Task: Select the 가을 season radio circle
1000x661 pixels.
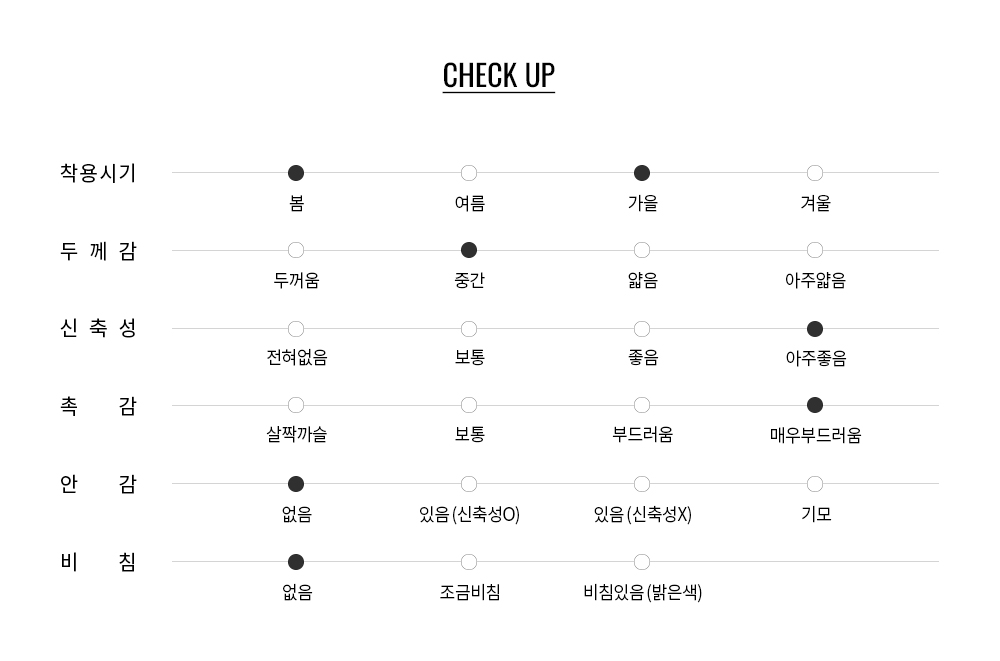Action: pos(642,173)
